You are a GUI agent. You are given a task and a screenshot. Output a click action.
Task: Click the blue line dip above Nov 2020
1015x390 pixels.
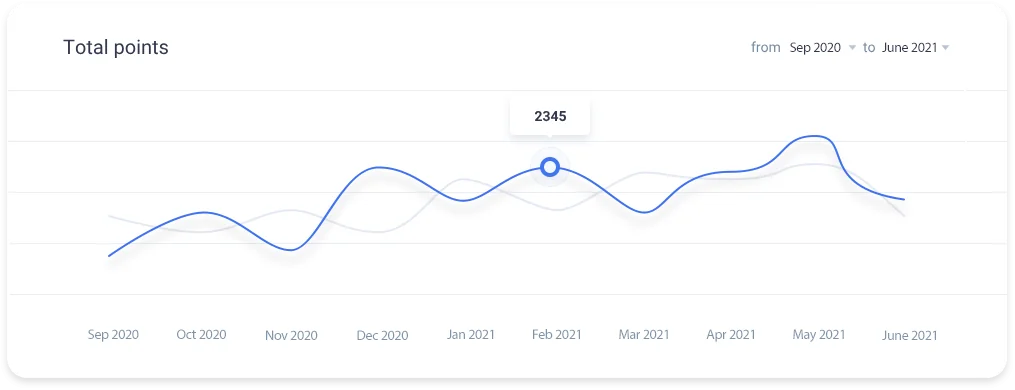[291, 250]
